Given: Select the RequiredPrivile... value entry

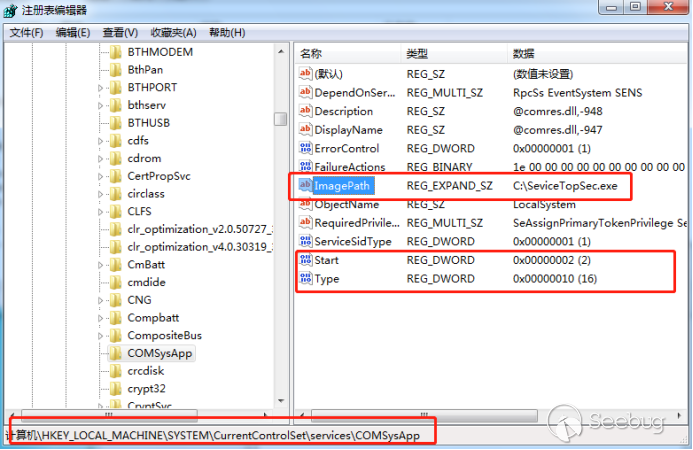Looking at the screenshot, I should coord(357,223).
